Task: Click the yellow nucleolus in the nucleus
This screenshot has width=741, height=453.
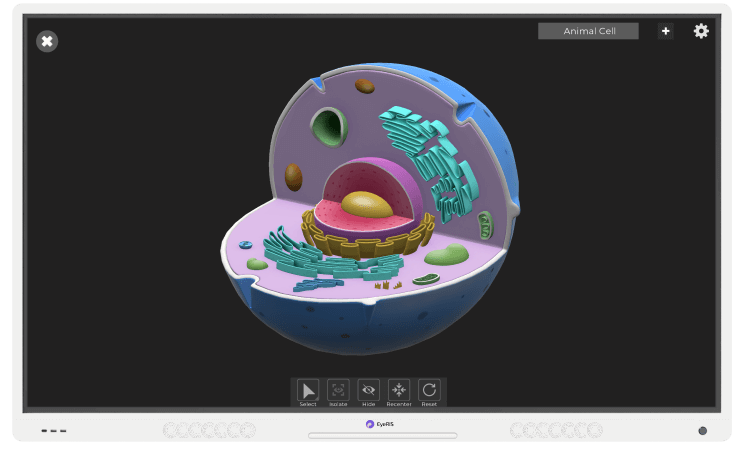Action: [x=367, y=203]
